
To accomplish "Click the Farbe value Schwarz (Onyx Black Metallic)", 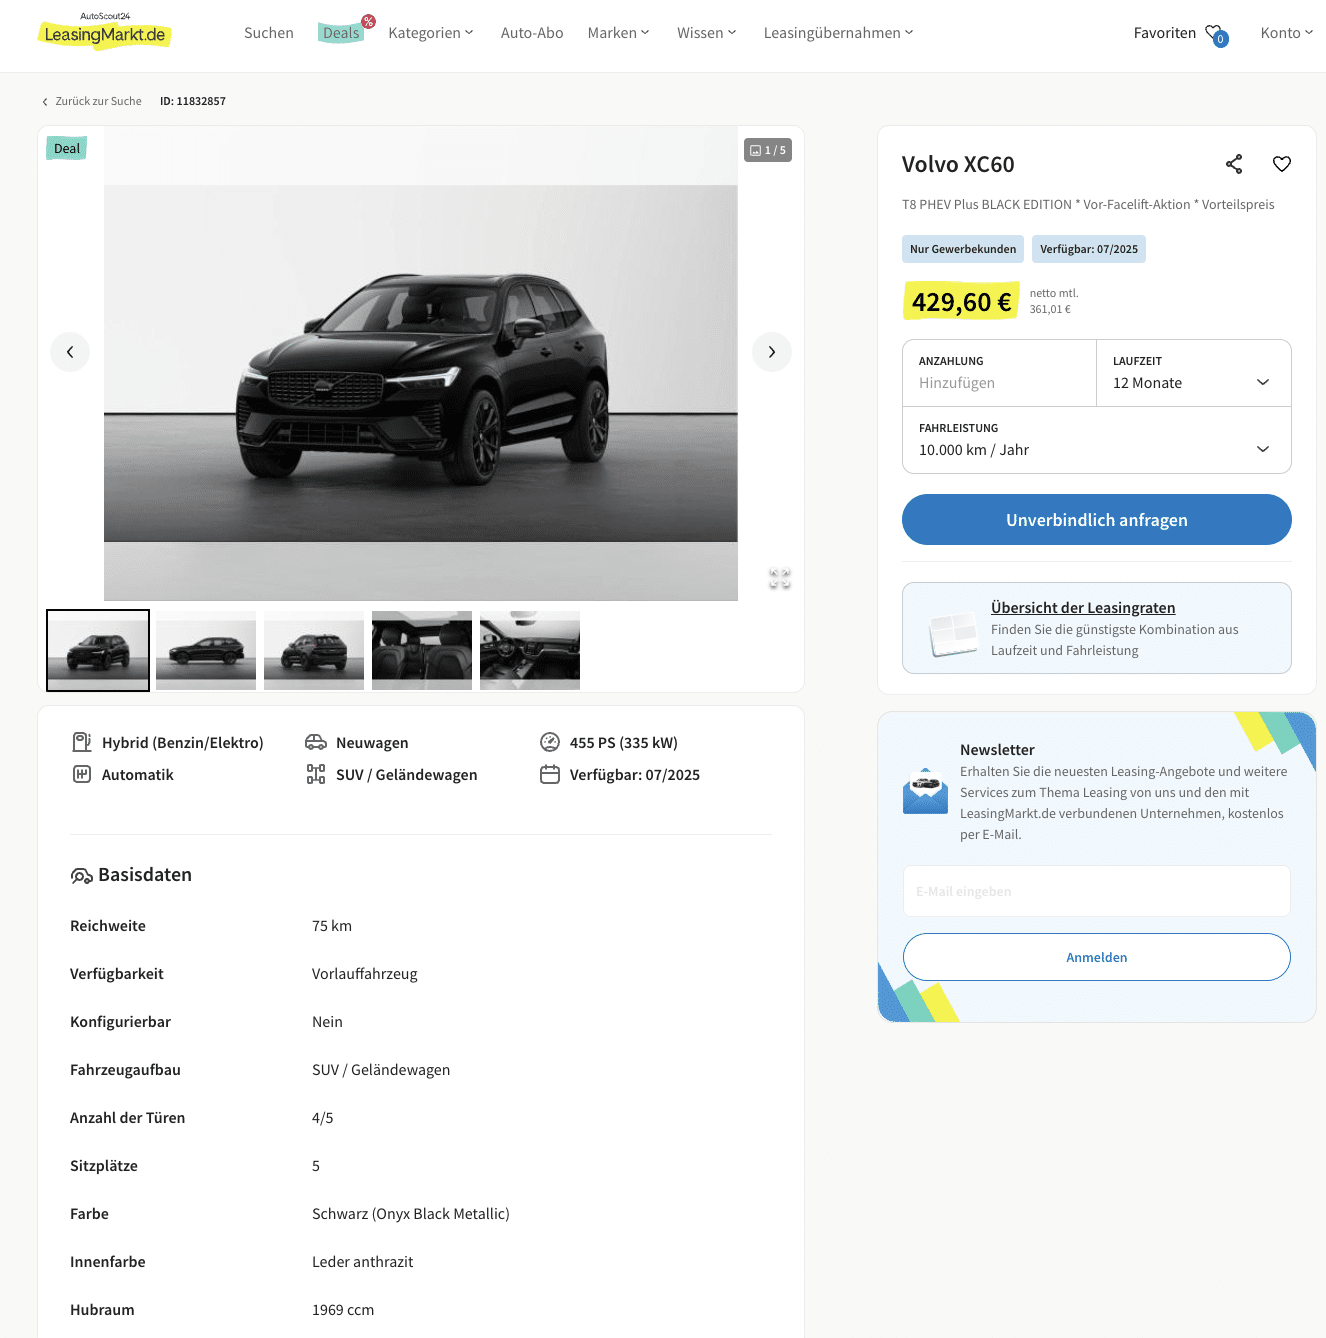I will [x=411, y=1214].
